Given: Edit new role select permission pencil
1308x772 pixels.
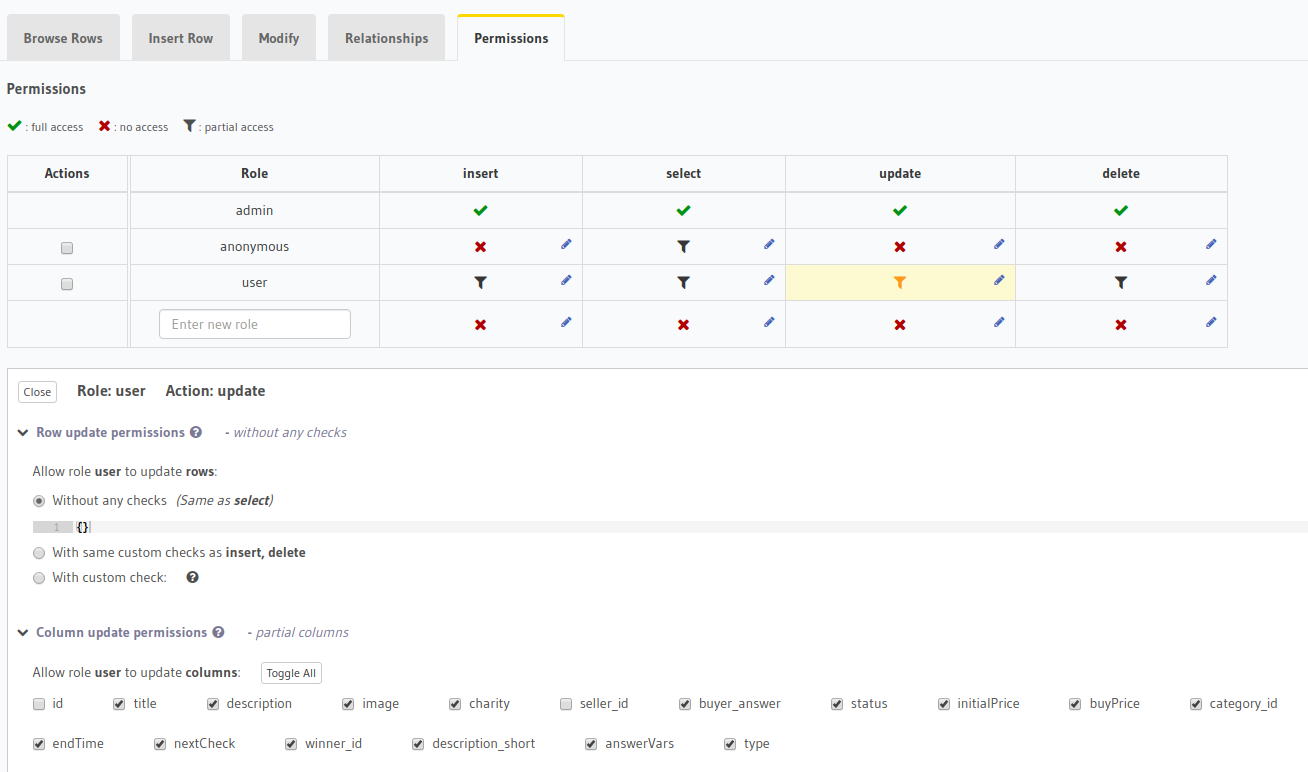Looking at the screenshot, I should point(769,322).
